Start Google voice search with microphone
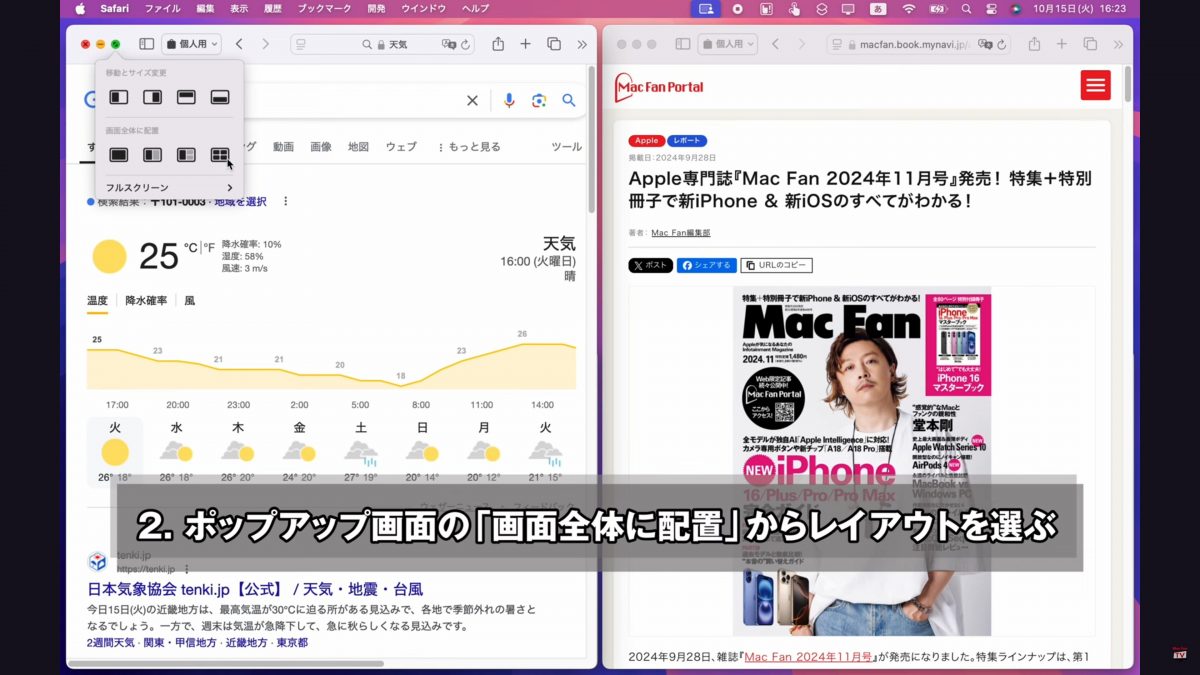 coord(509,100)
